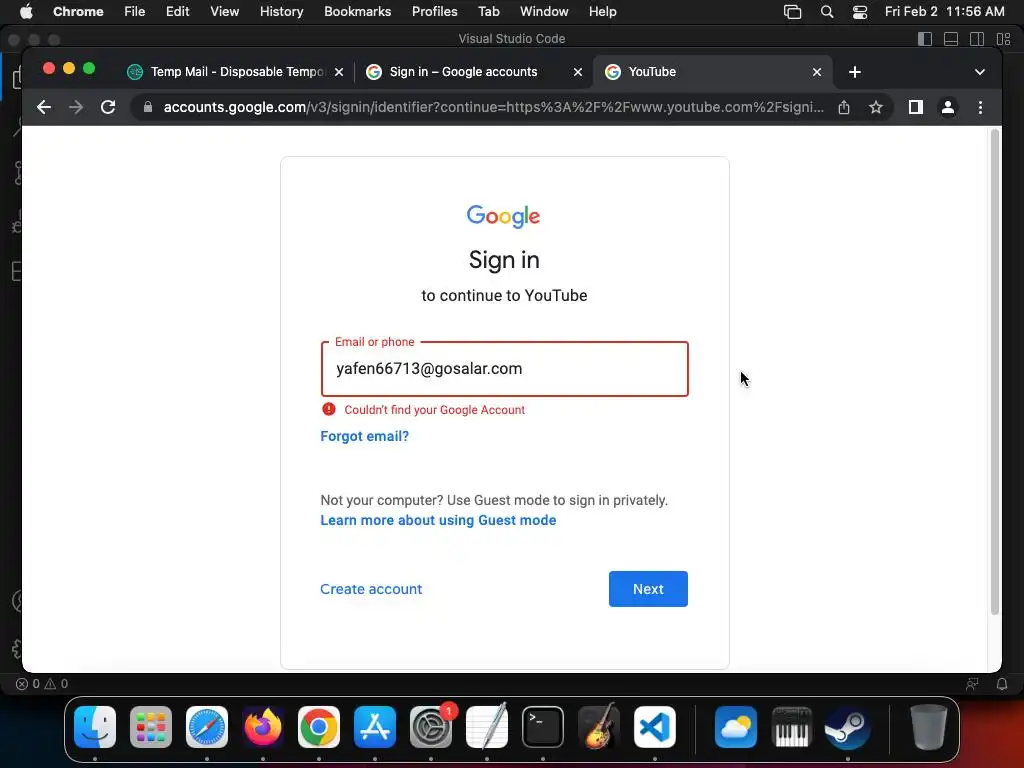Viewport: 1024px width, 768px height.
Task: Reload the Google sign-in page
Action: [x=108, y=107]
